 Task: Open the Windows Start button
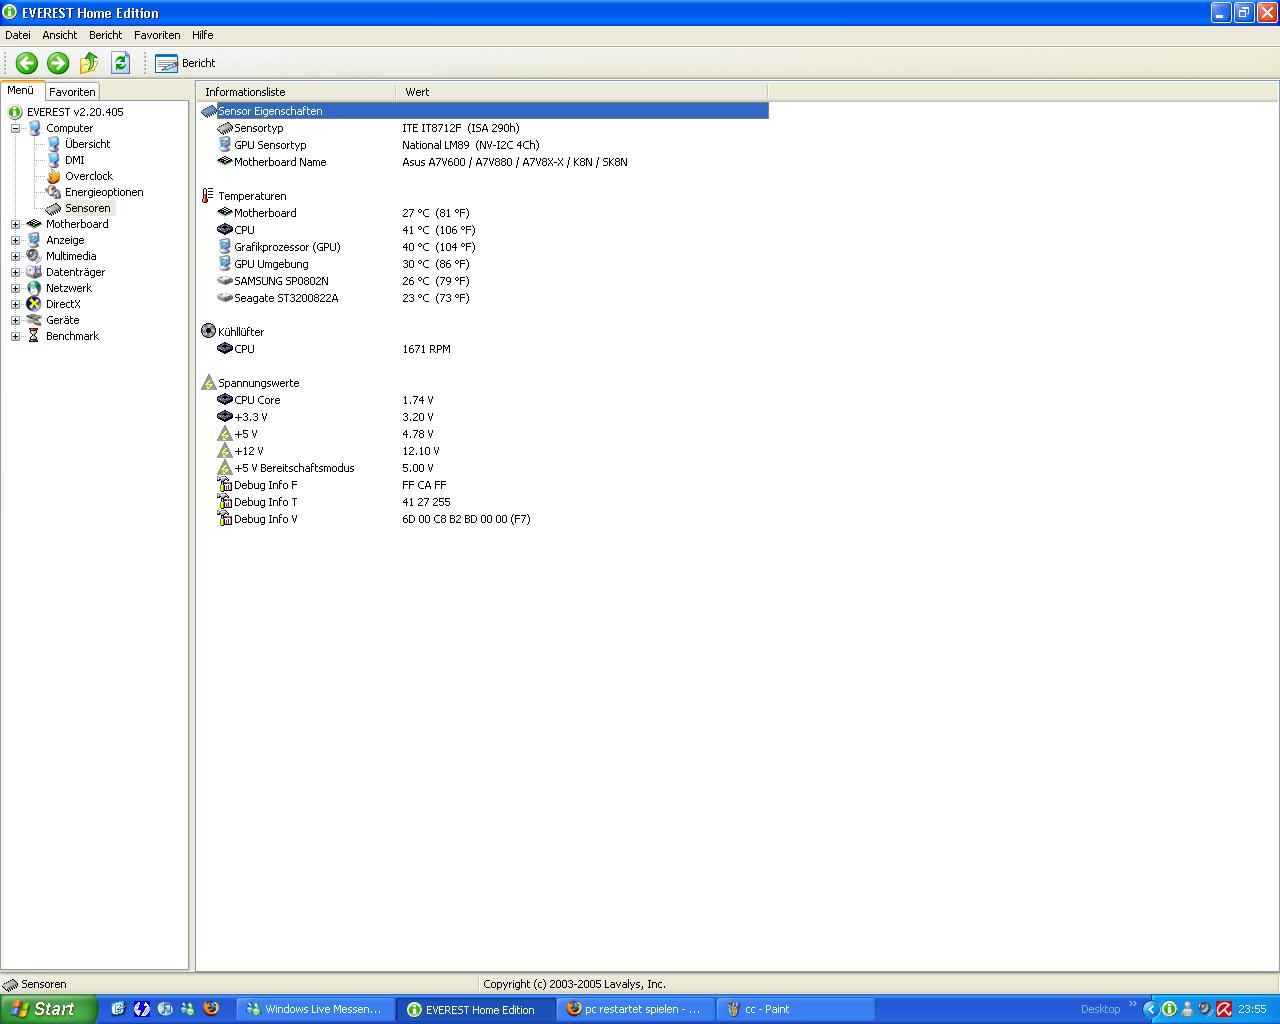pos(48,1009)
